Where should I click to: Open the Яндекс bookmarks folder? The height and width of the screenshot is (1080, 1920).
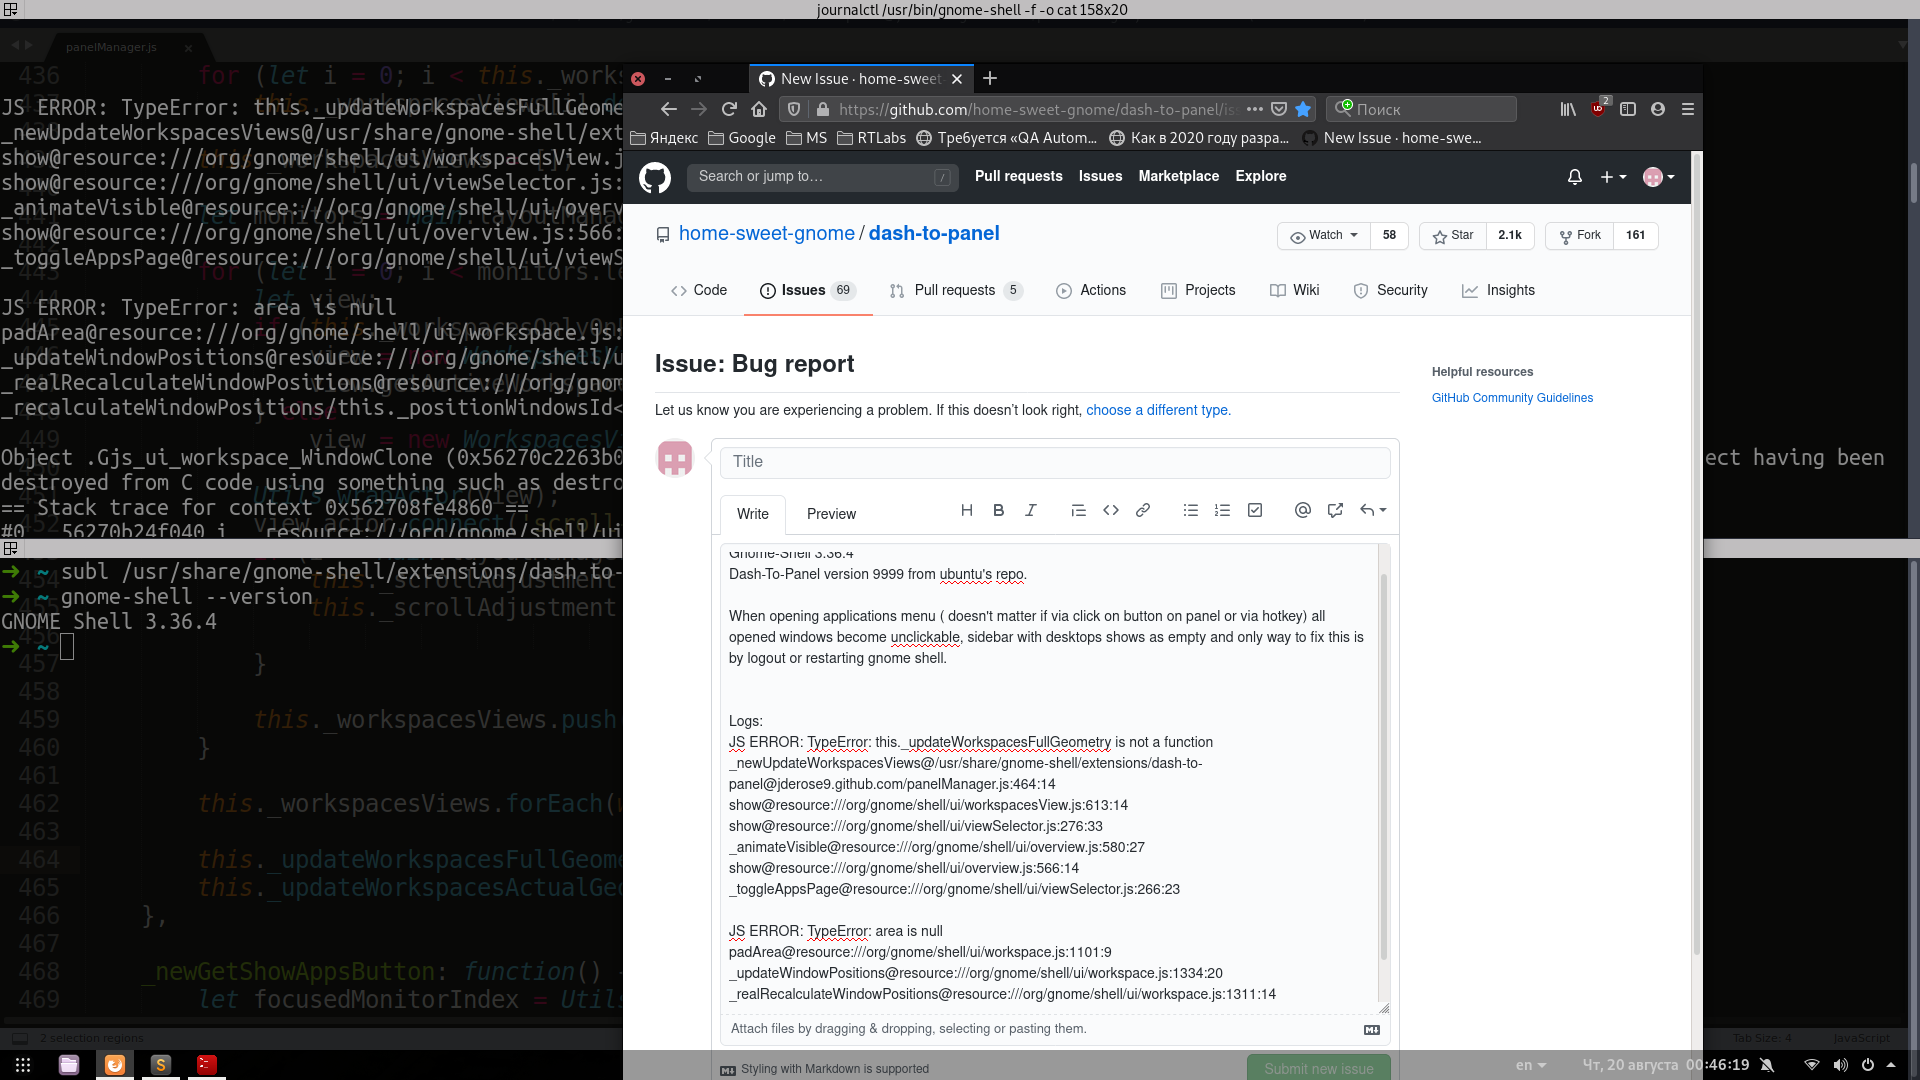tap(664, 138)
